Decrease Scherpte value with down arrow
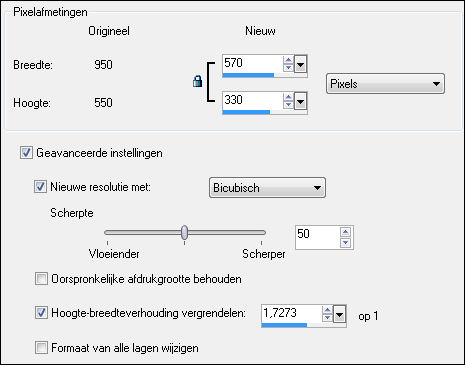Image resolution: width=465 pixels, height=365 pixels. pyautogui.click(x=345, y=242)
